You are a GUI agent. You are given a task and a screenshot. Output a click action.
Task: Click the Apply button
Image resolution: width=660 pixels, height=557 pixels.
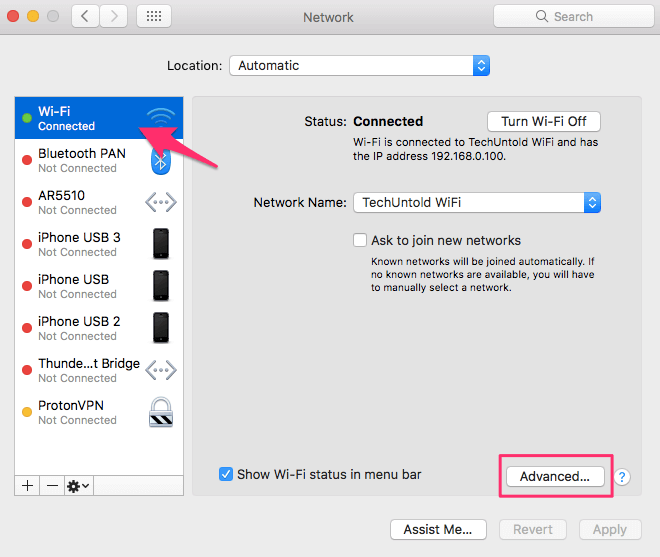(x=610, y=529)
